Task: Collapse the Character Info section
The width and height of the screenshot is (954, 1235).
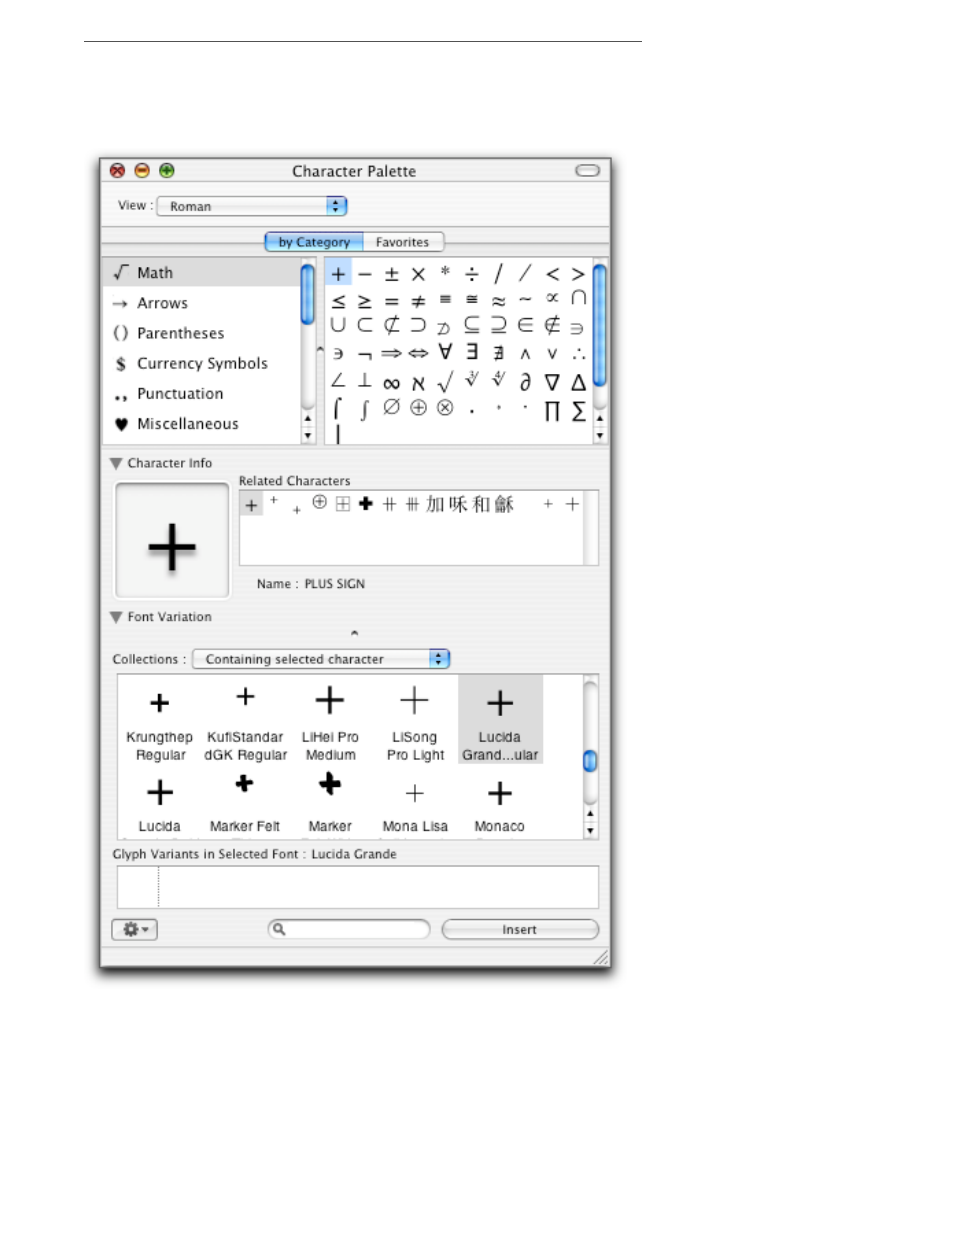Action: point(116,463)
